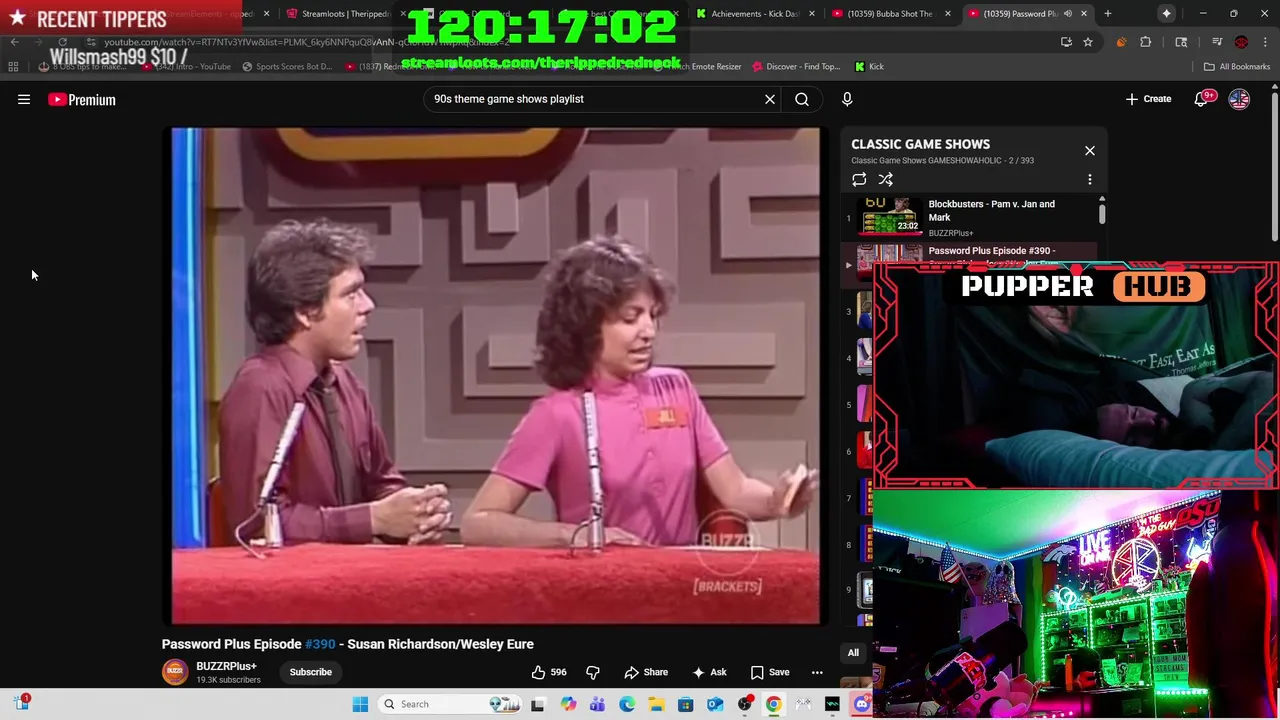
Task: Switch to Achievements - Kick Dashboard tab
Action: tap(754, 14)
